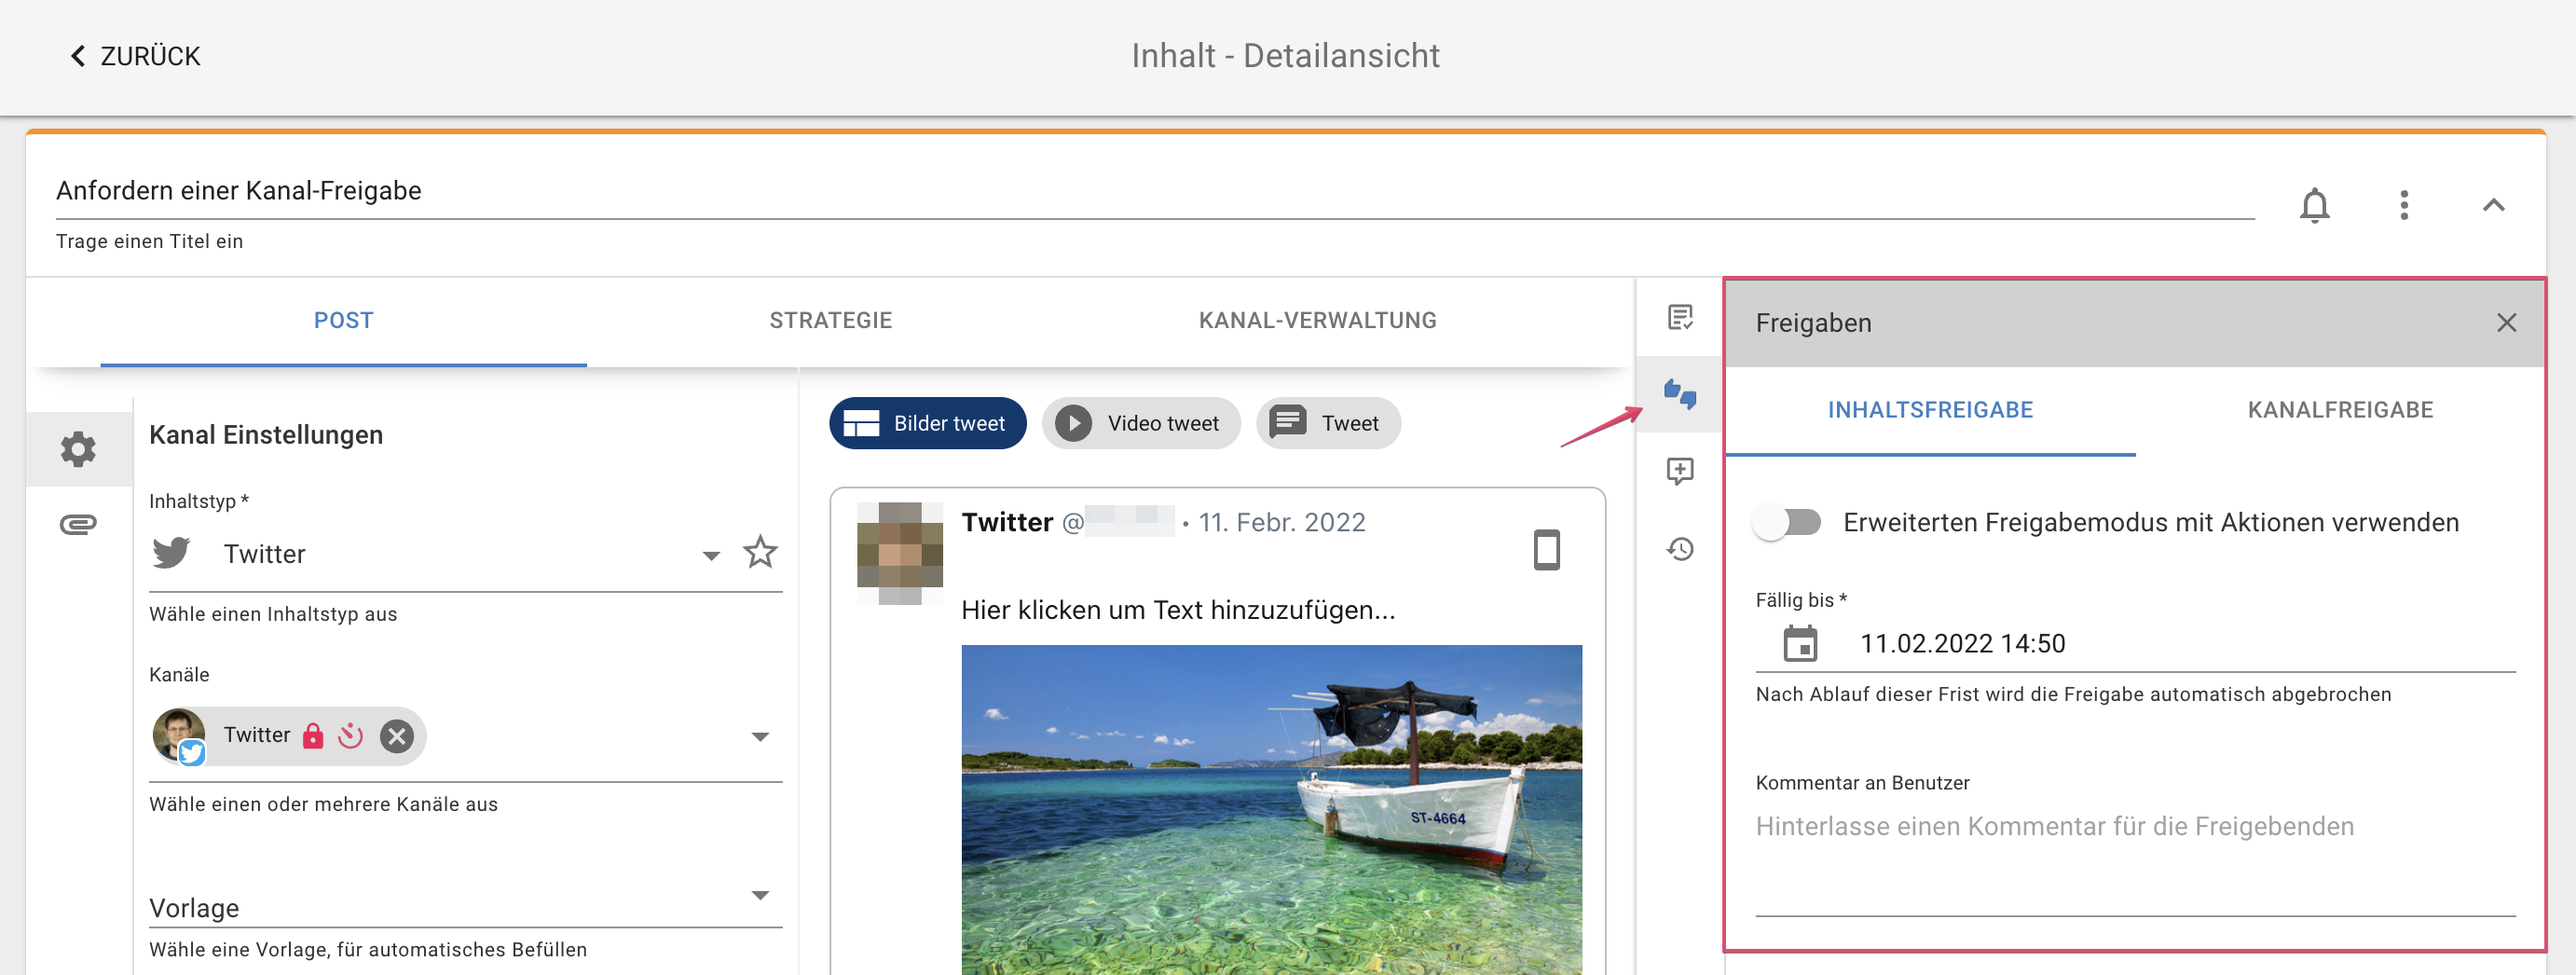Screen dimensions: 2576x975
Task: Collapse the content card with the chevron
Action: point(2493,205)
